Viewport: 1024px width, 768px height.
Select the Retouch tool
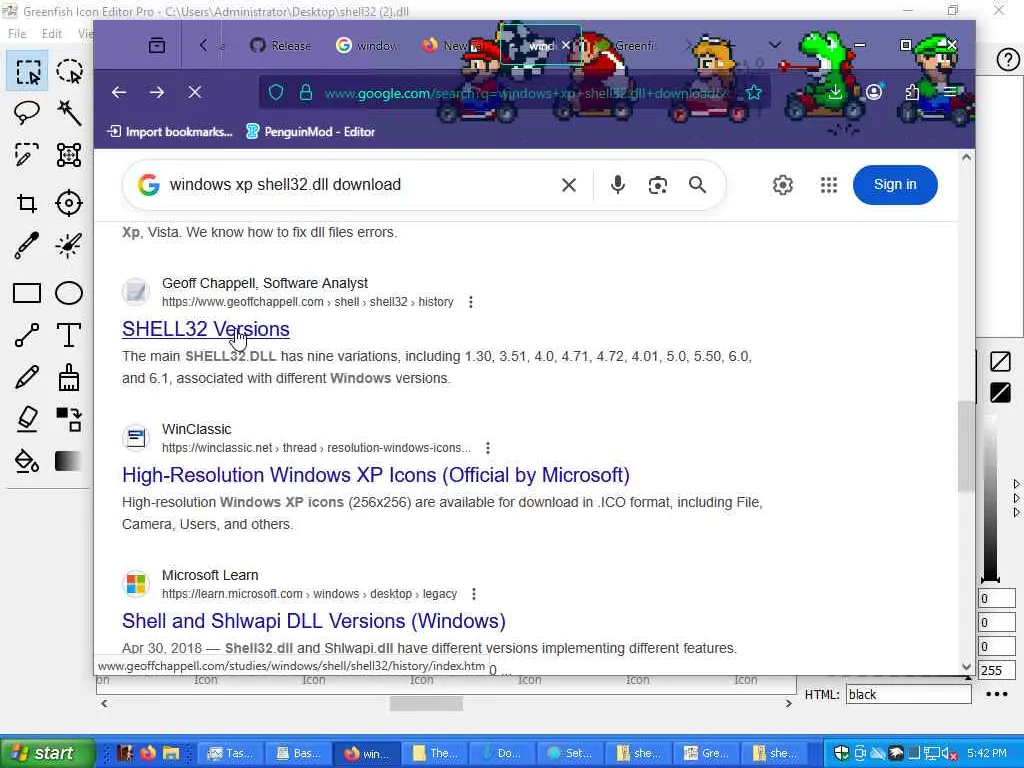click(x=69, y=245)
